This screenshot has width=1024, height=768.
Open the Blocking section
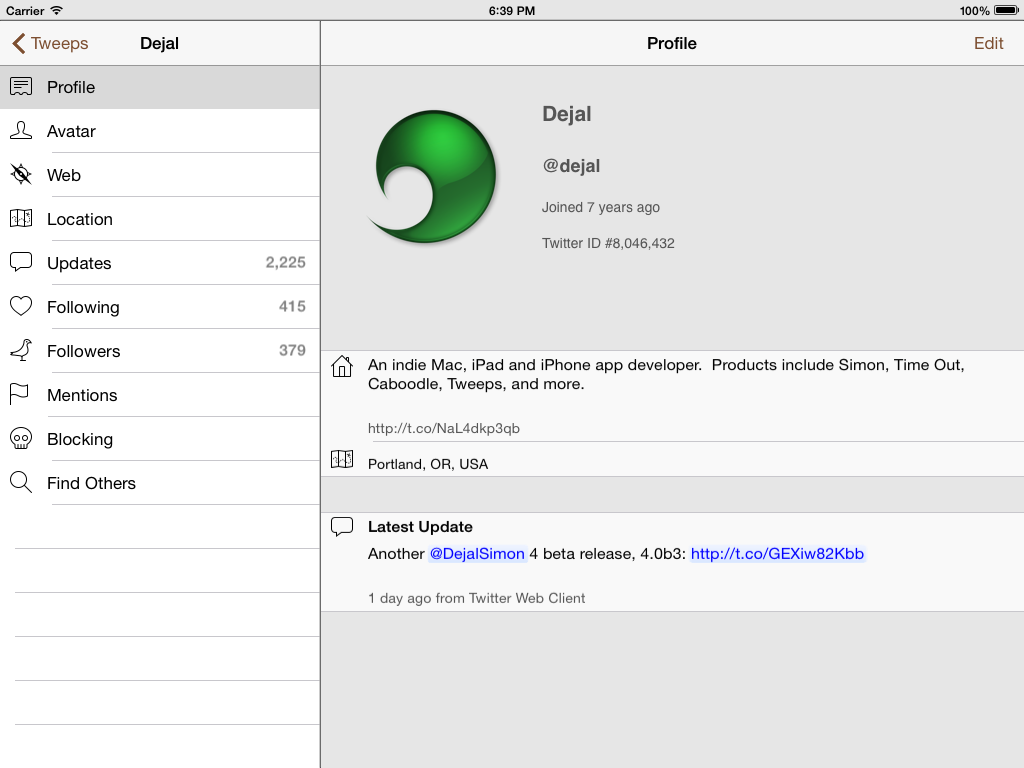pyautogui.click(x=160, y=439)
